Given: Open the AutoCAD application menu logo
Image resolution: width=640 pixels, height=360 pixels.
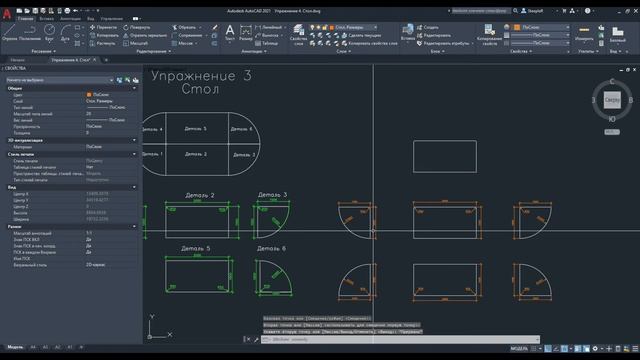Looking at the screenshot, I should (7, 13).
